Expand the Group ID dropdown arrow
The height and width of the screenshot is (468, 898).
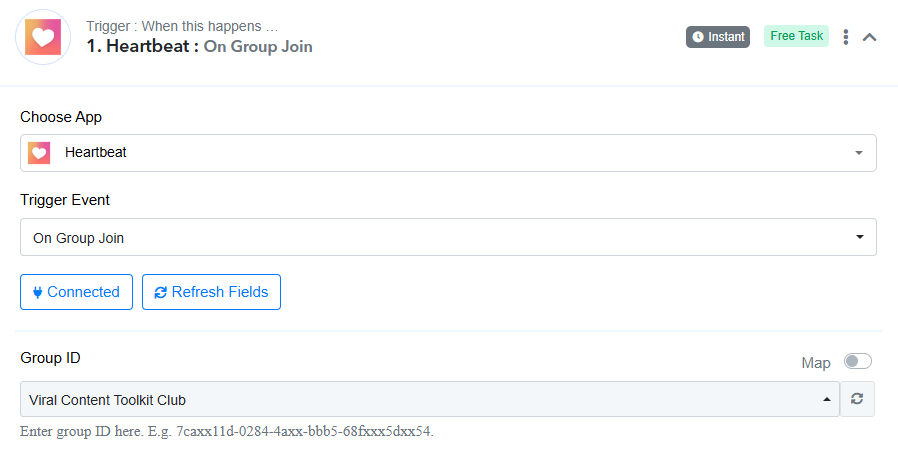826,399
